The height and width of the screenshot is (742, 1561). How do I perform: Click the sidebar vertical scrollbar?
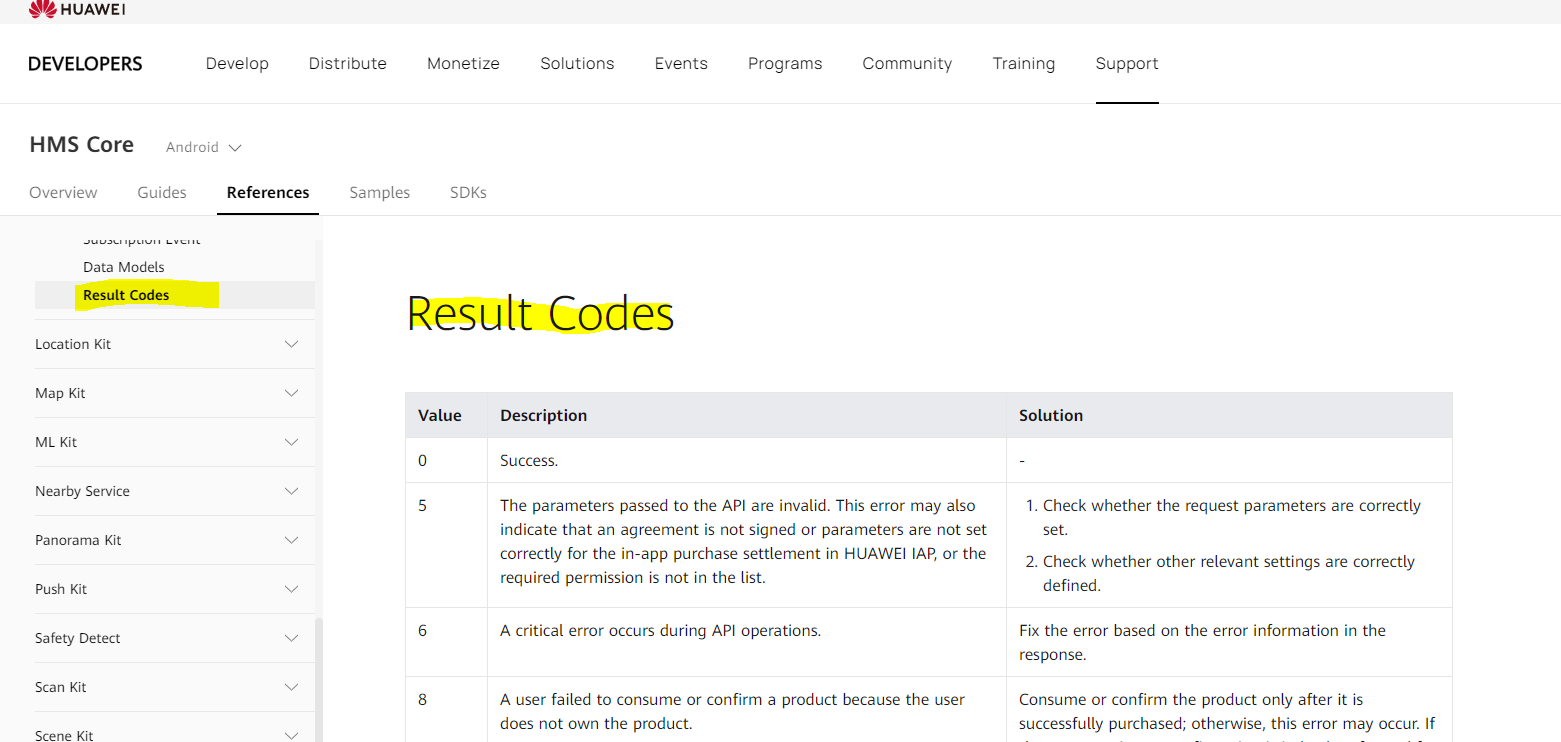[320, 680]
